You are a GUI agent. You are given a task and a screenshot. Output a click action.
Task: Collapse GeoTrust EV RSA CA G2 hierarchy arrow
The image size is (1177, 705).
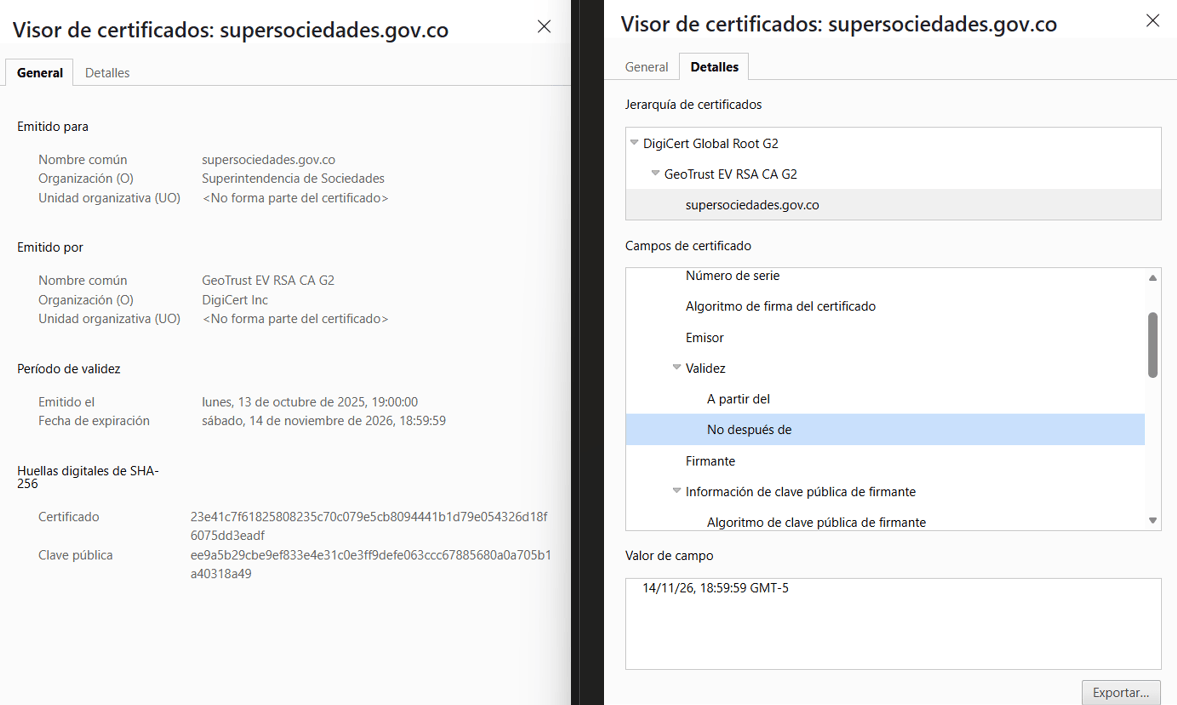[655, 174]
